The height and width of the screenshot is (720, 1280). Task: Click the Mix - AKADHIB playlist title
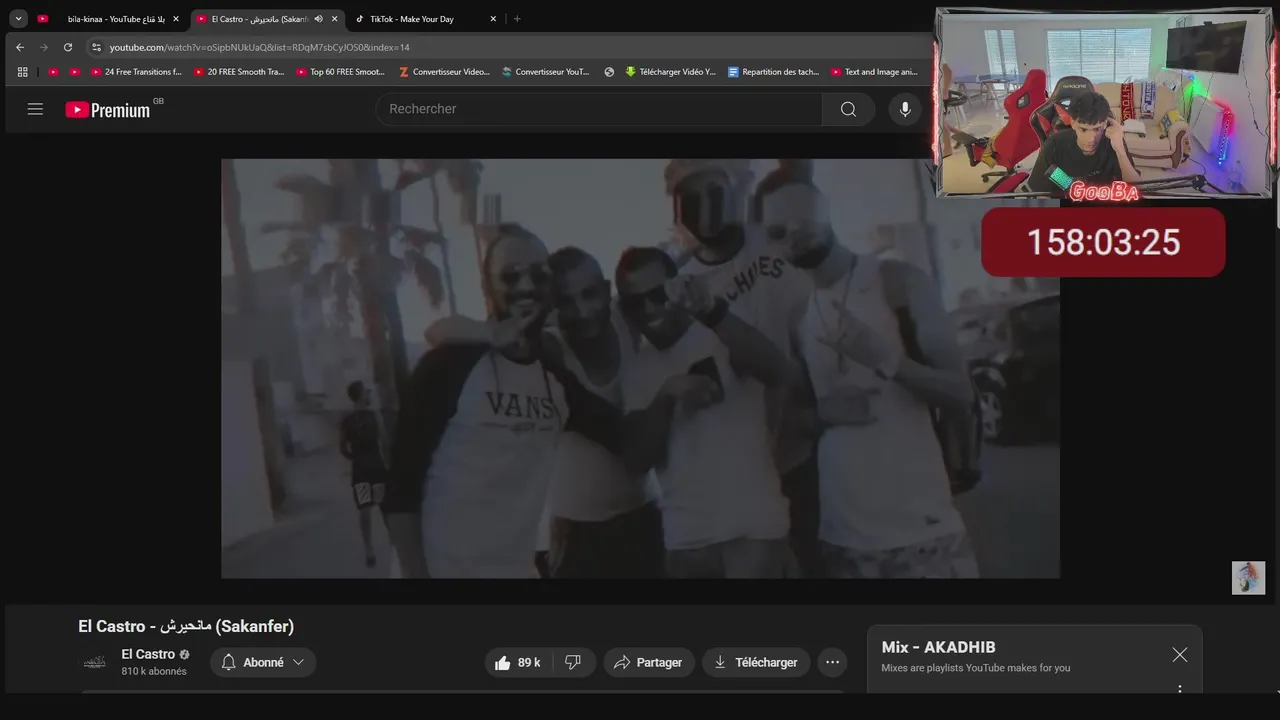[938, 647]
